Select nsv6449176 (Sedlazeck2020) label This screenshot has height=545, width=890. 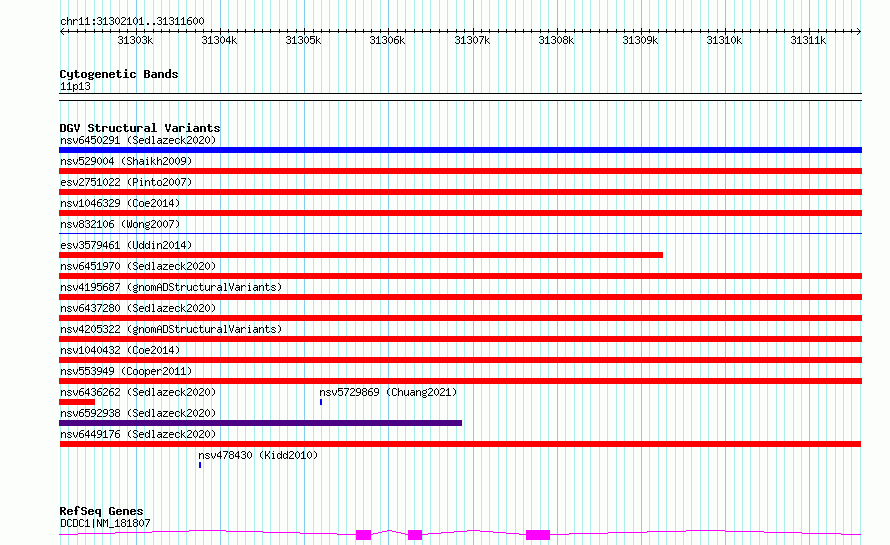click(138, 434)
